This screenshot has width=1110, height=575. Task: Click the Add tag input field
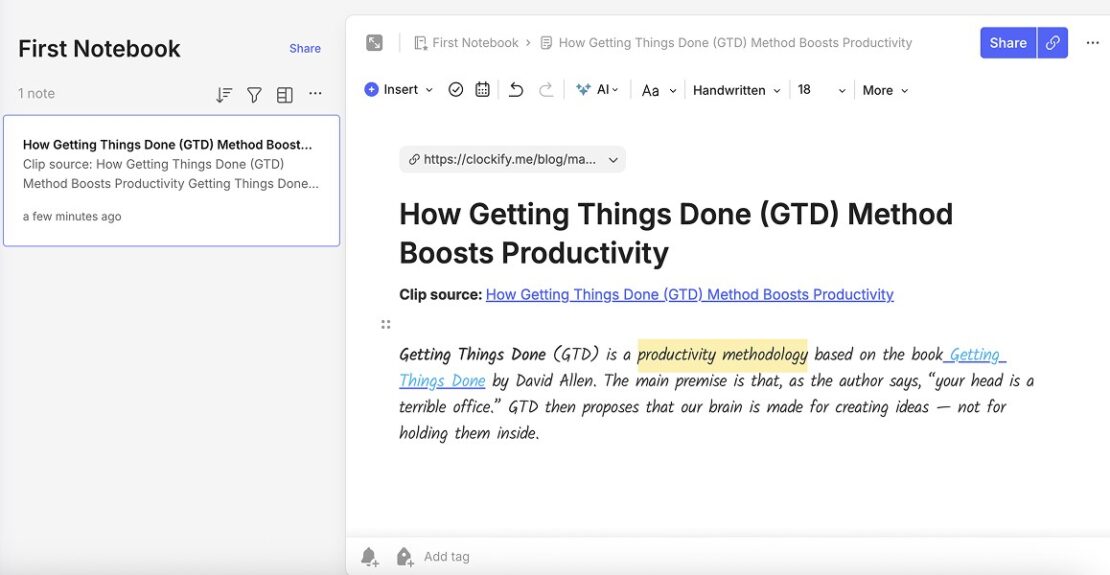(x=447, y=557)
